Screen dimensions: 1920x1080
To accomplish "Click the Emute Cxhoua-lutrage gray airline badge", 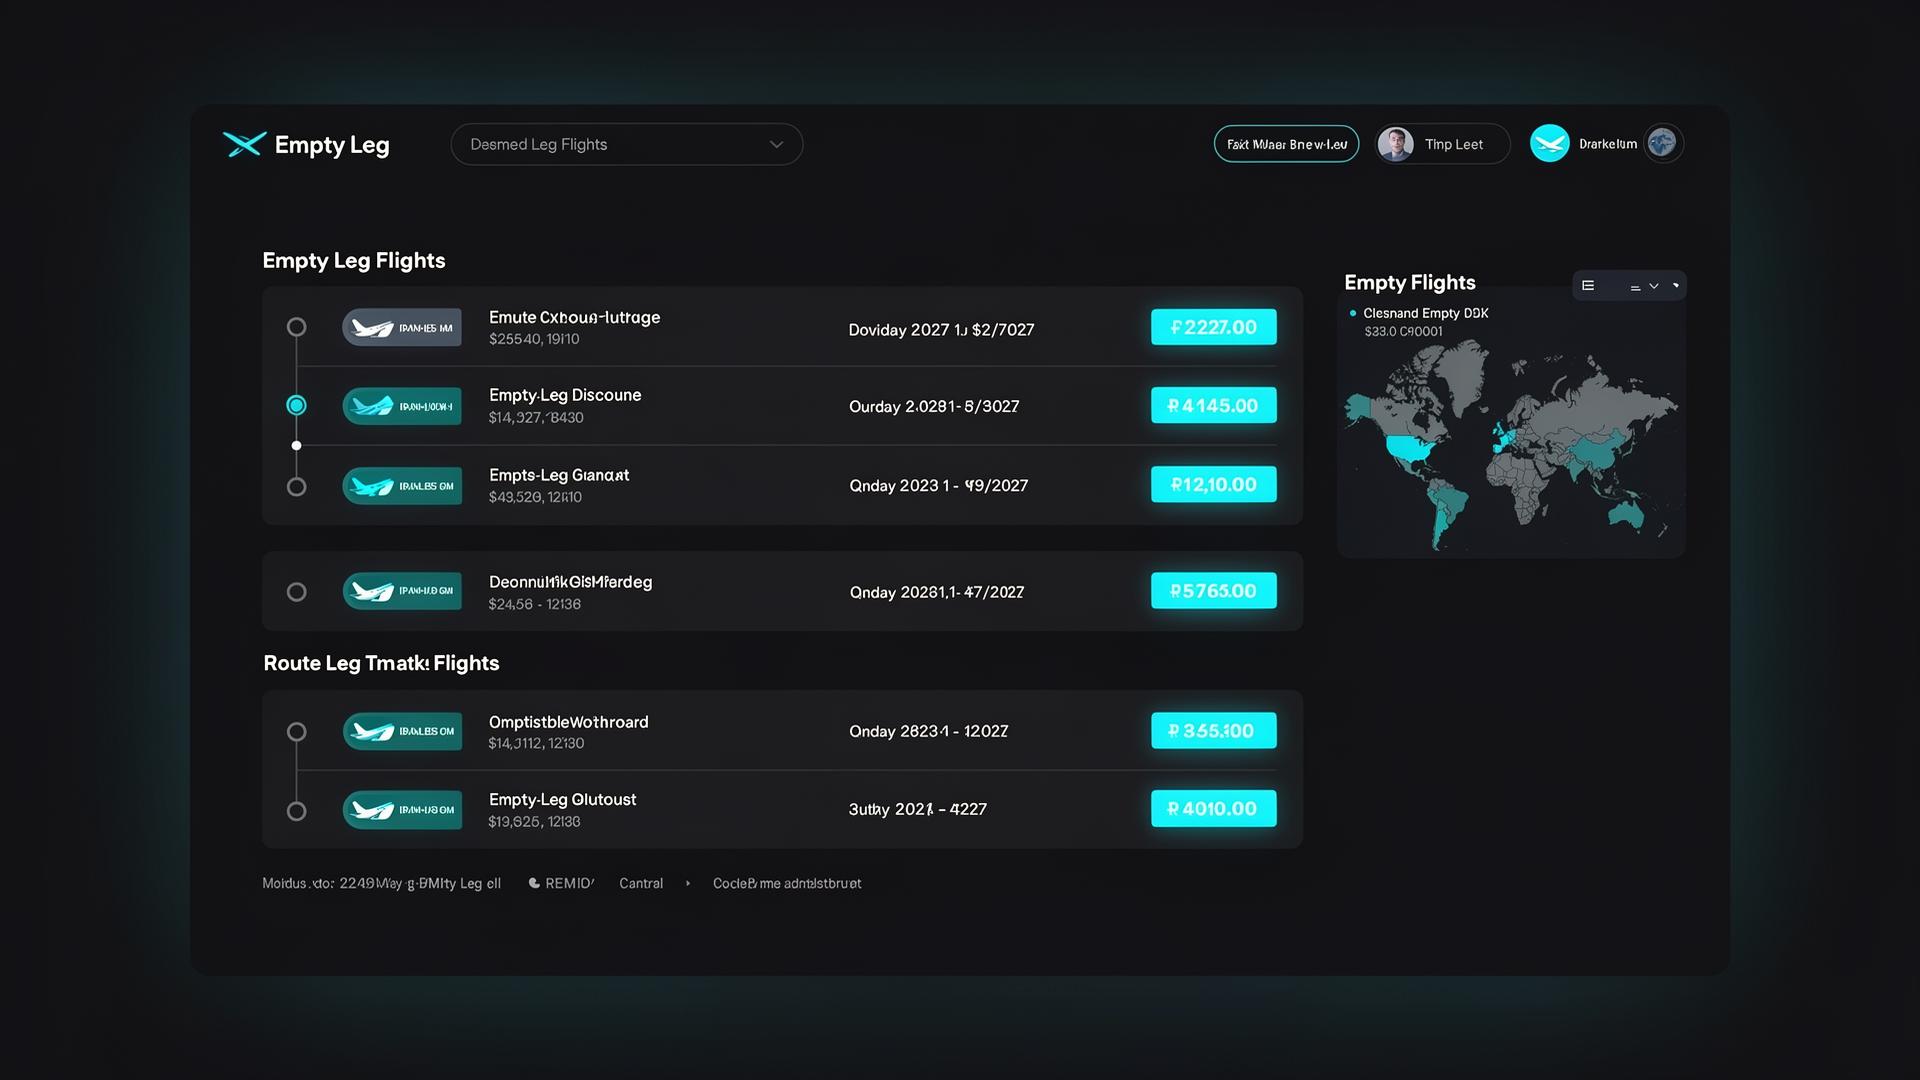I will click(x=402, y=327).
